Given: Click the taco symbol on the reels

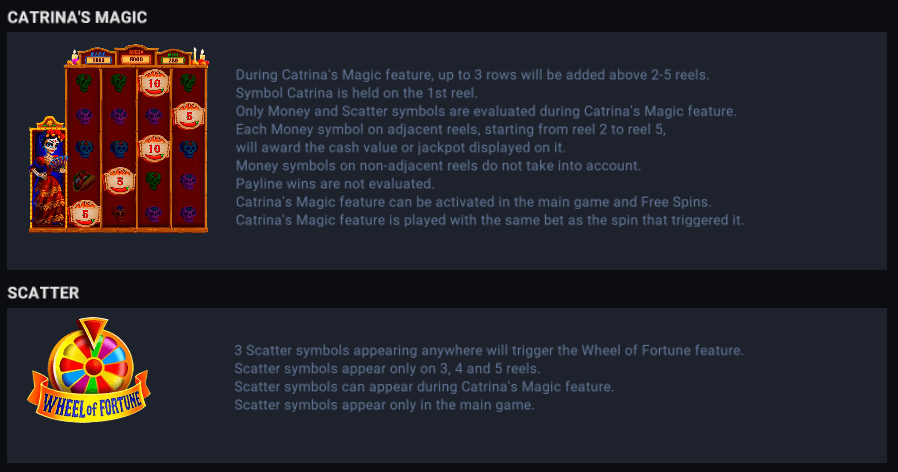Looking at the screenshot, I should pos(85,180).
